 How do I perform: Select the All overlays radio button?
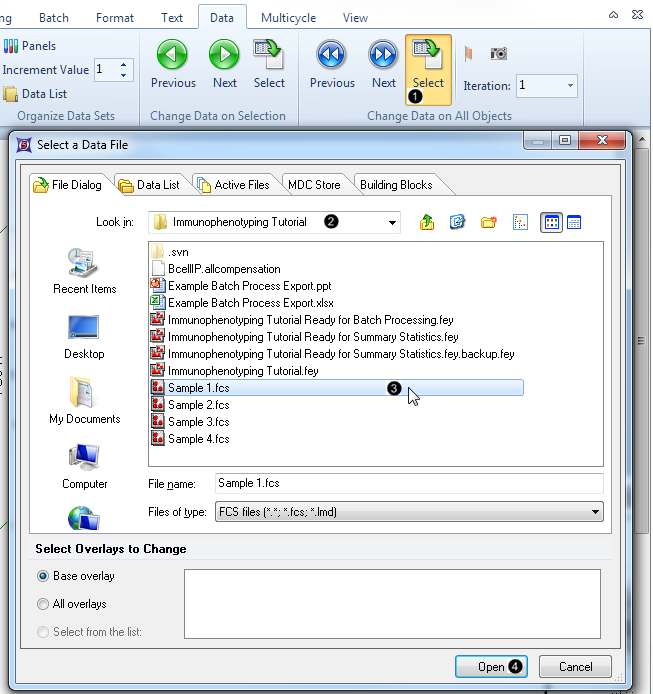[43, 604]
